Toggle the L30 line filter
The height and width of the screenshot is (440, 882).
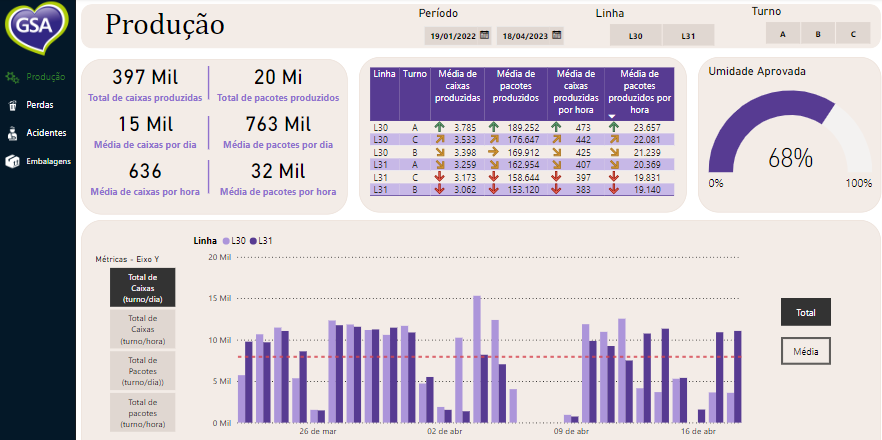click(x=635, y=36)
